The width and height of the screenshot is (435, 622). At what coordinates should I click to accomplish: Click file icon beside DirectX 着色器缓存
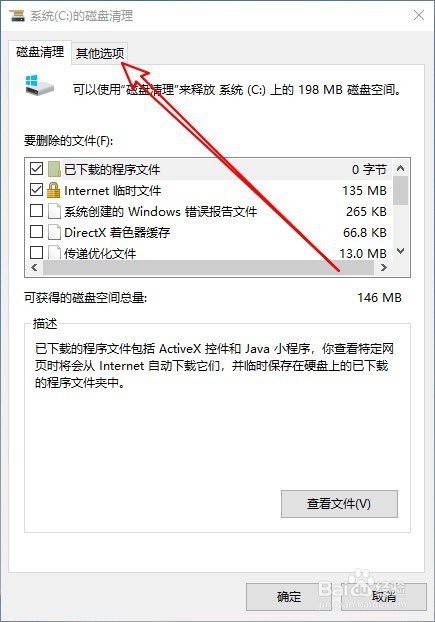click(54, 232)
